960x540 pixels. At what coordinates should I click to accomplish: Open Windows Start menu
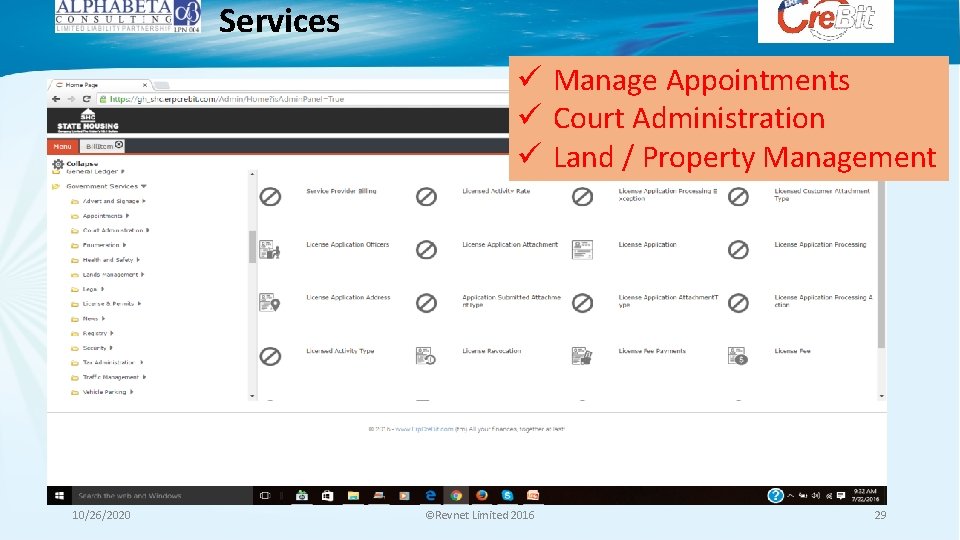[x=59, y=495]
